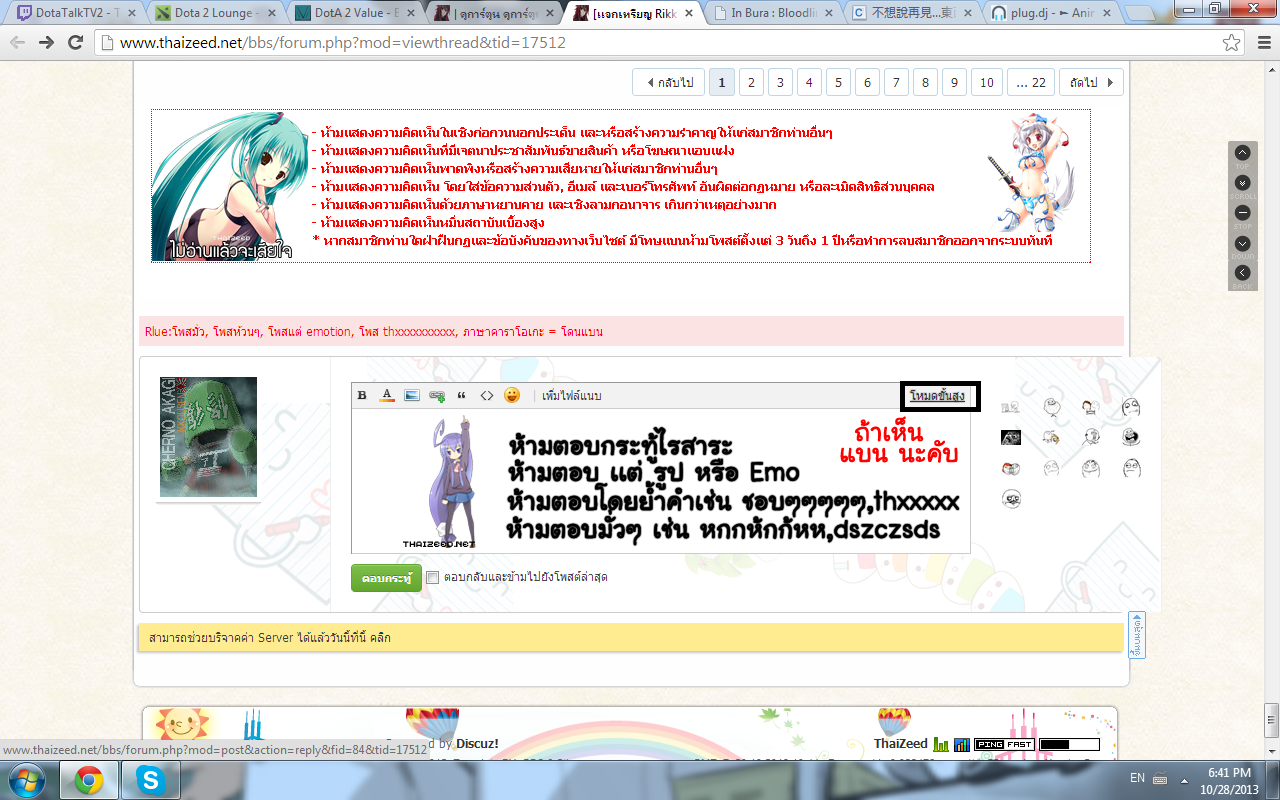Jump to last page ... 22

(x=1031, y=82)
